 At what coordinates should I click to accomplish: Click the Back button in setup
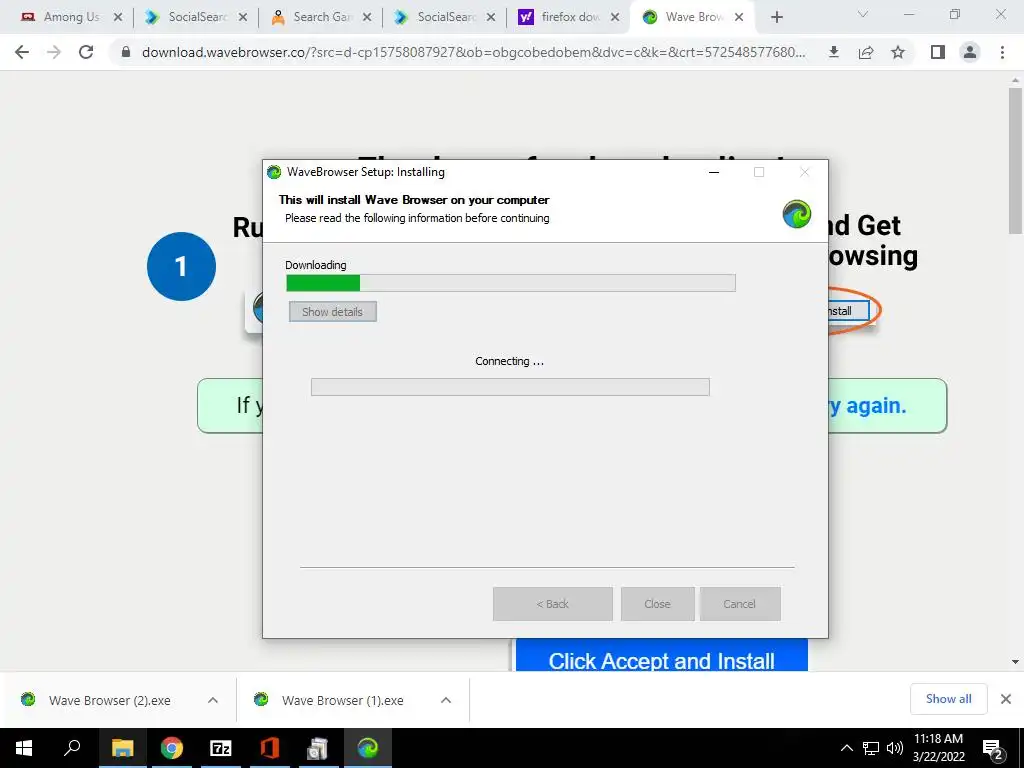pyautogui.click(x=552, y=604)
